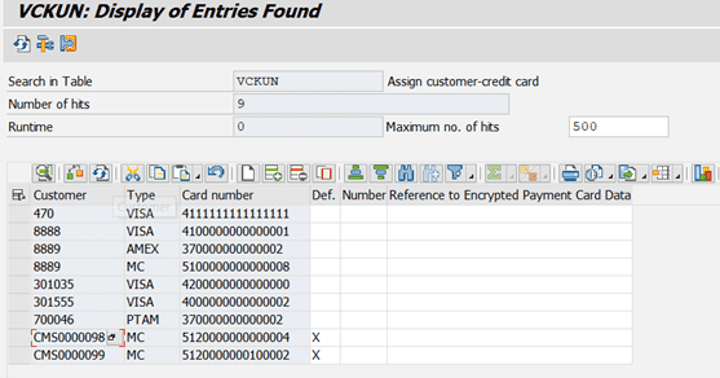720x378 pixels.
Task: Click the Export icon with green arrow
Action: [x=628, y=173]
